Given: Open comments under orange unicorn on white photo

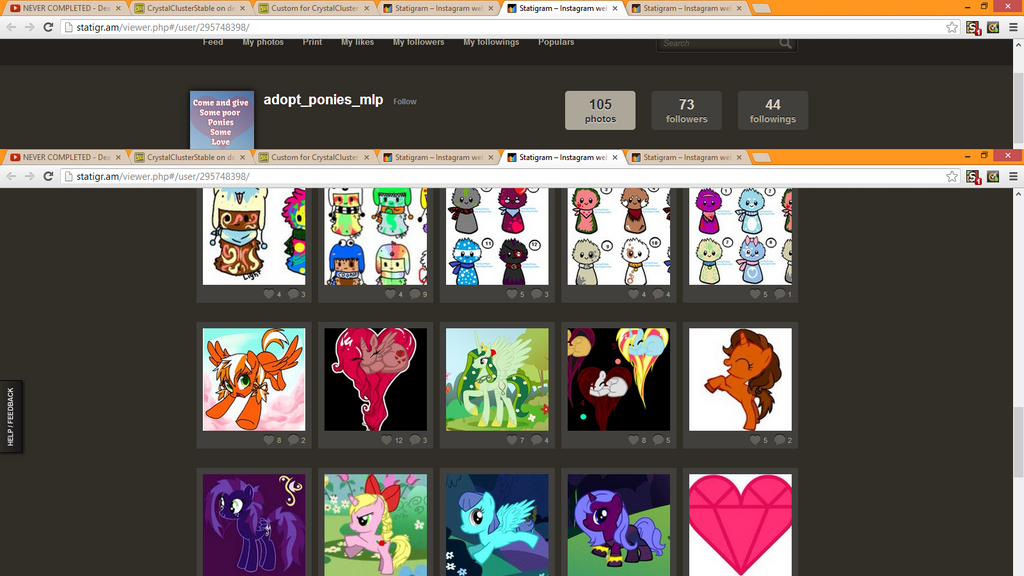Looking at the screenshot, I should click(780, 440).
